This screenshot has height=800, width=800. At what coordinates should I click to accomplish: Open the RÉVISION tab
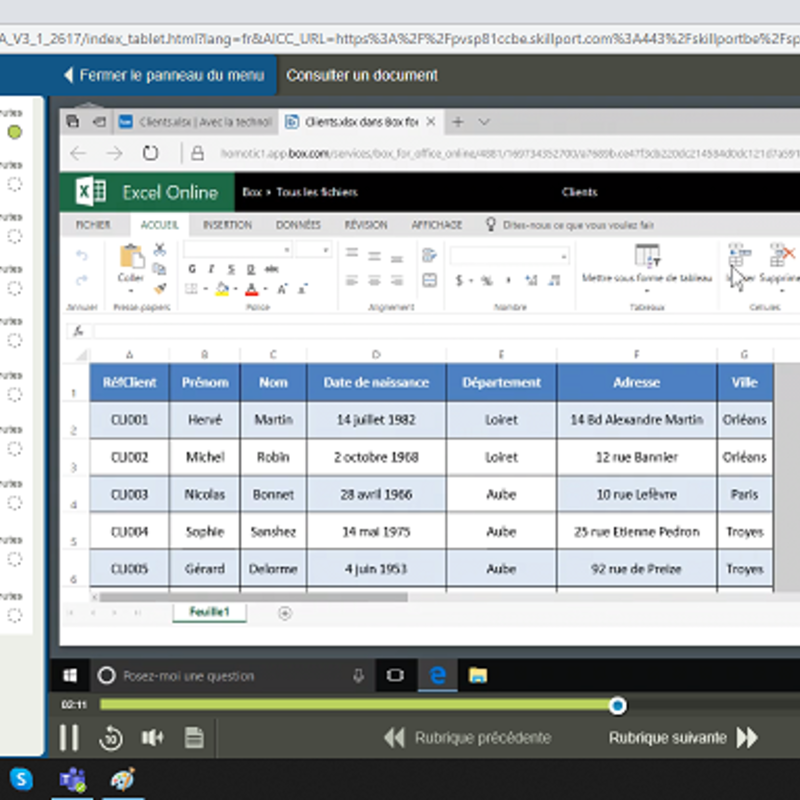coord(366,224)
